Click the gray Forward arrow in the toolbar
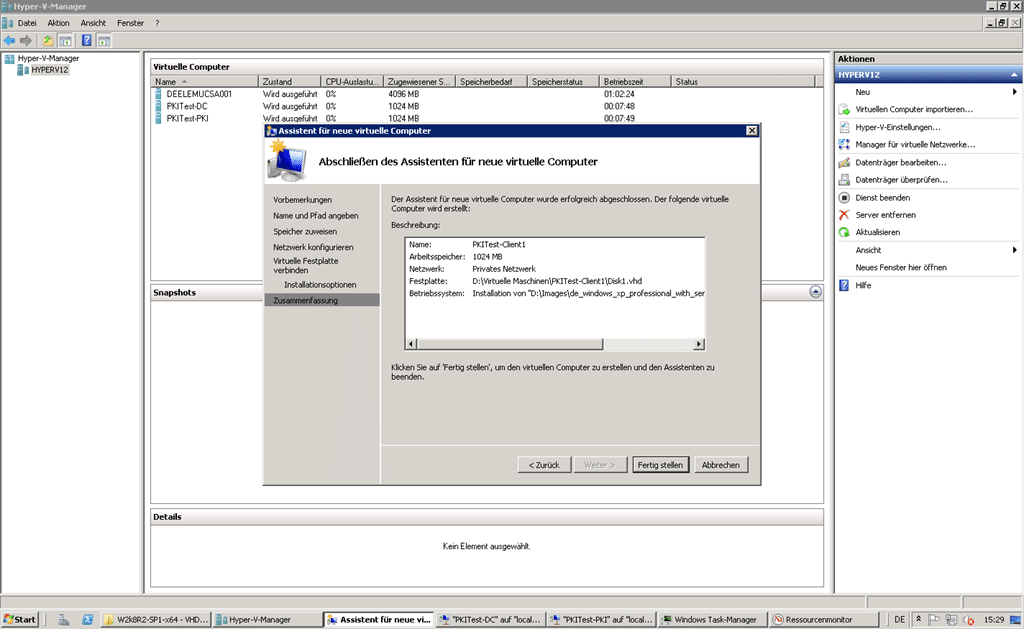Screen dimensions: 1024x629 [25, 40]
